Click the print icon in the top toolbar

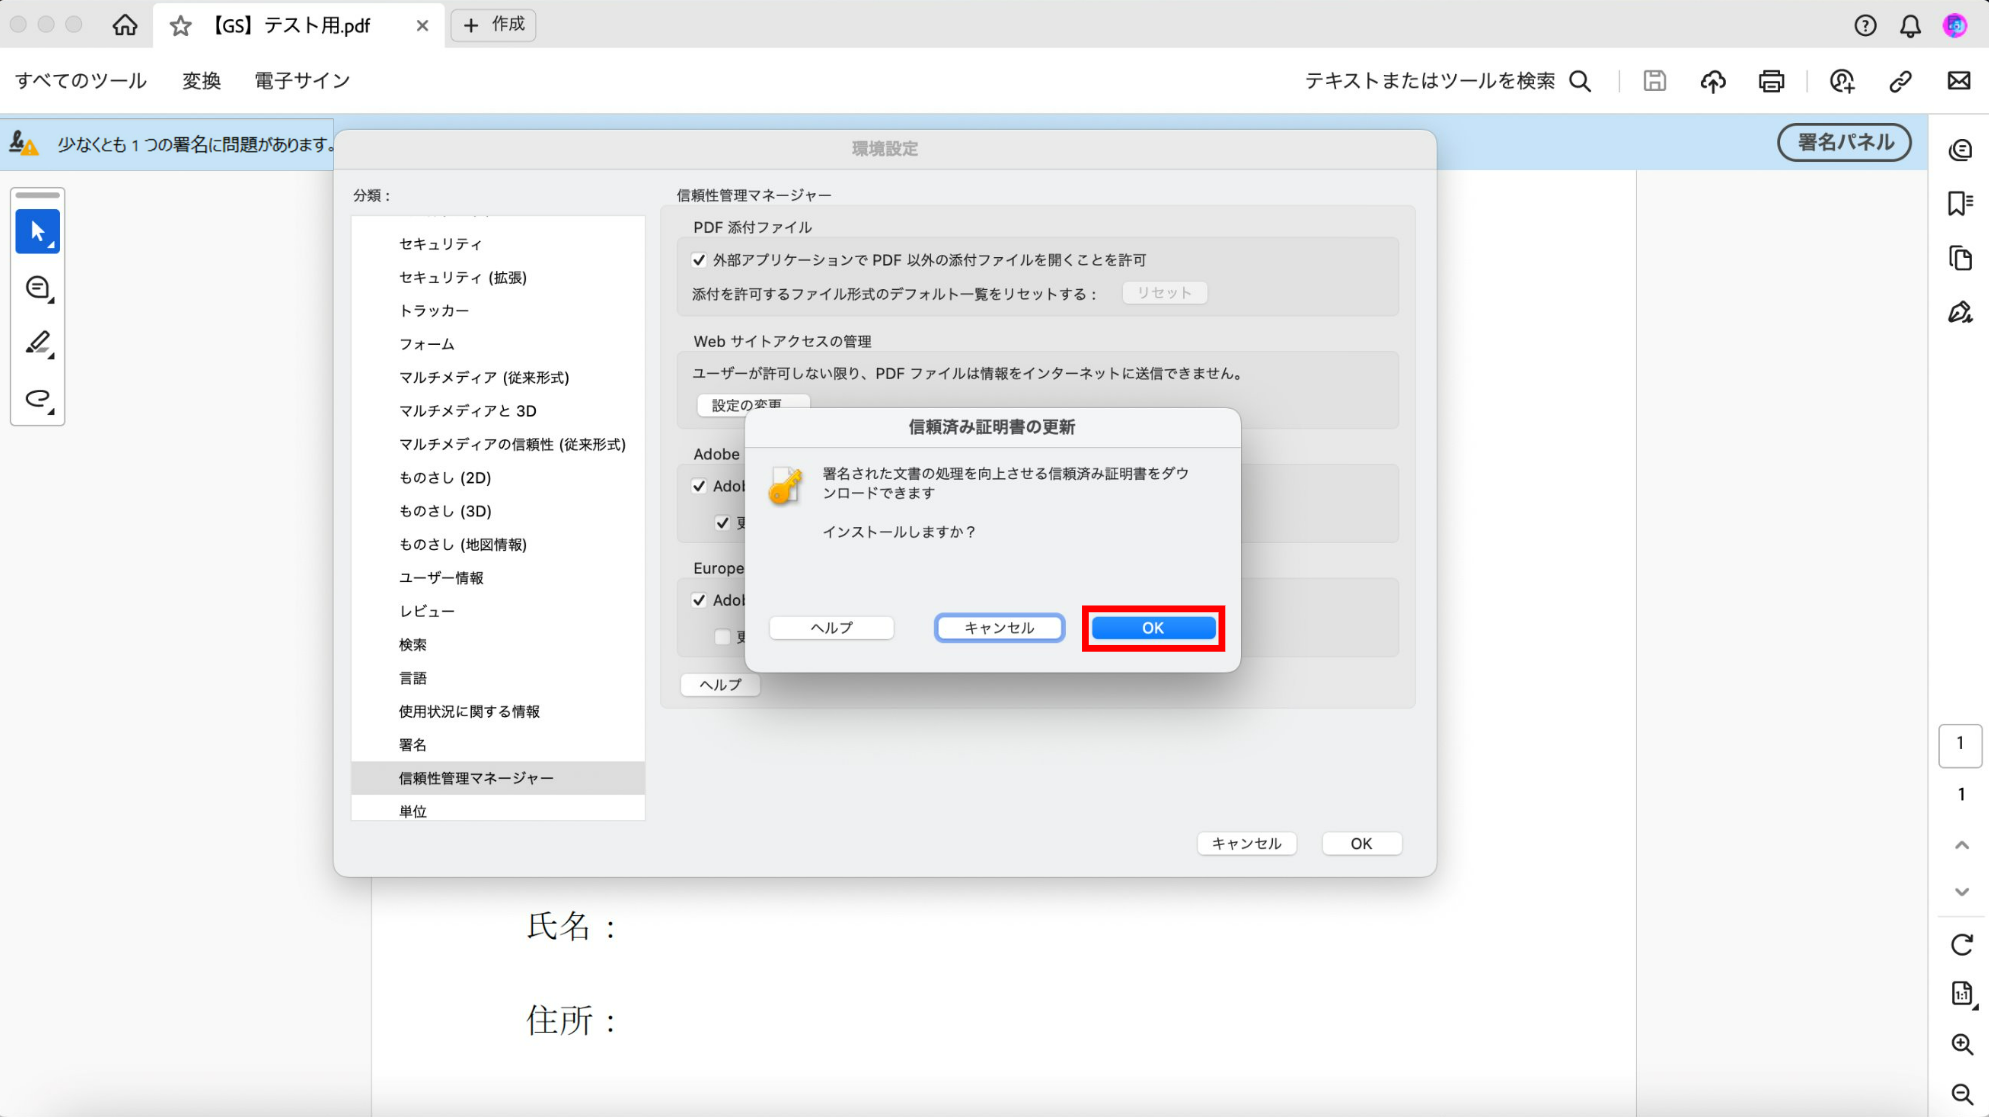click(1771, 81)
